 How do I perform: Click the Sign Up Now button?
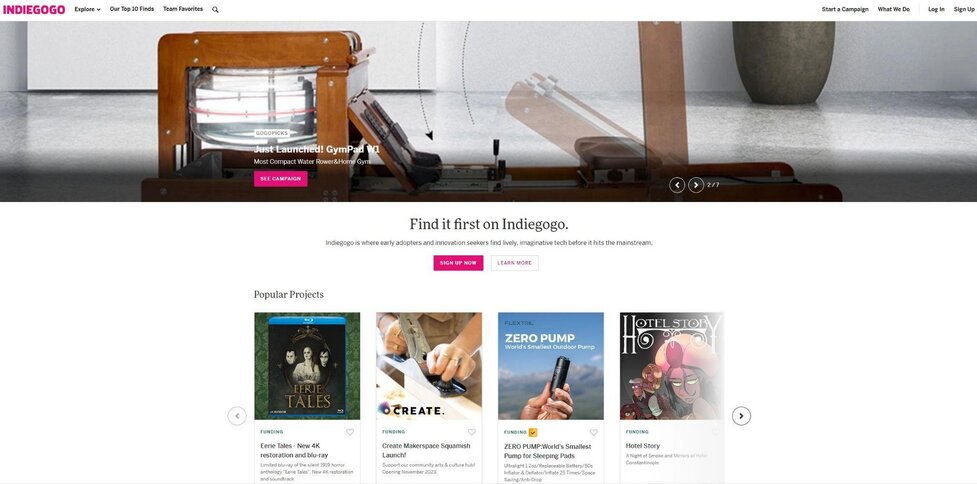458,263
